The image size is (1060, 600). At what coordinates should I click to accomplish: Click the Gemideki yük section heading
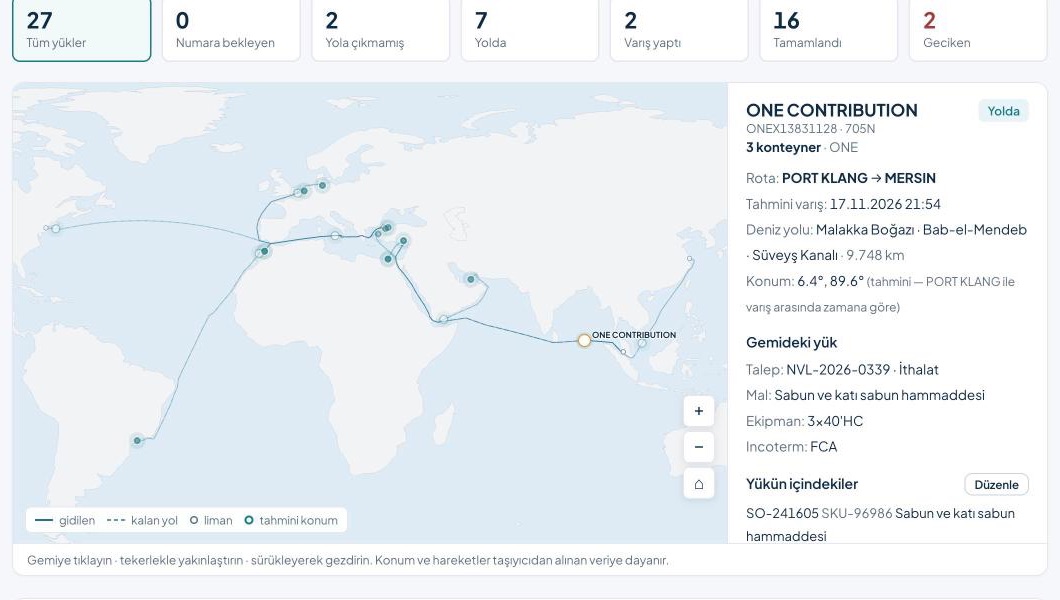pyautogui.click(x=792, y=343)
